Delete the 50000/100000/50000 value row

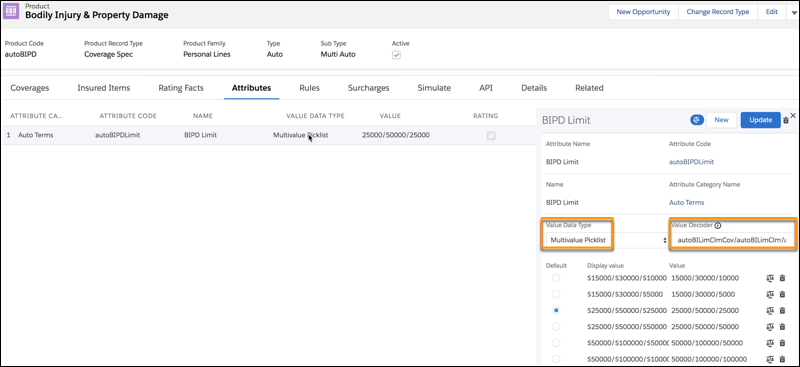pos(783,342)
